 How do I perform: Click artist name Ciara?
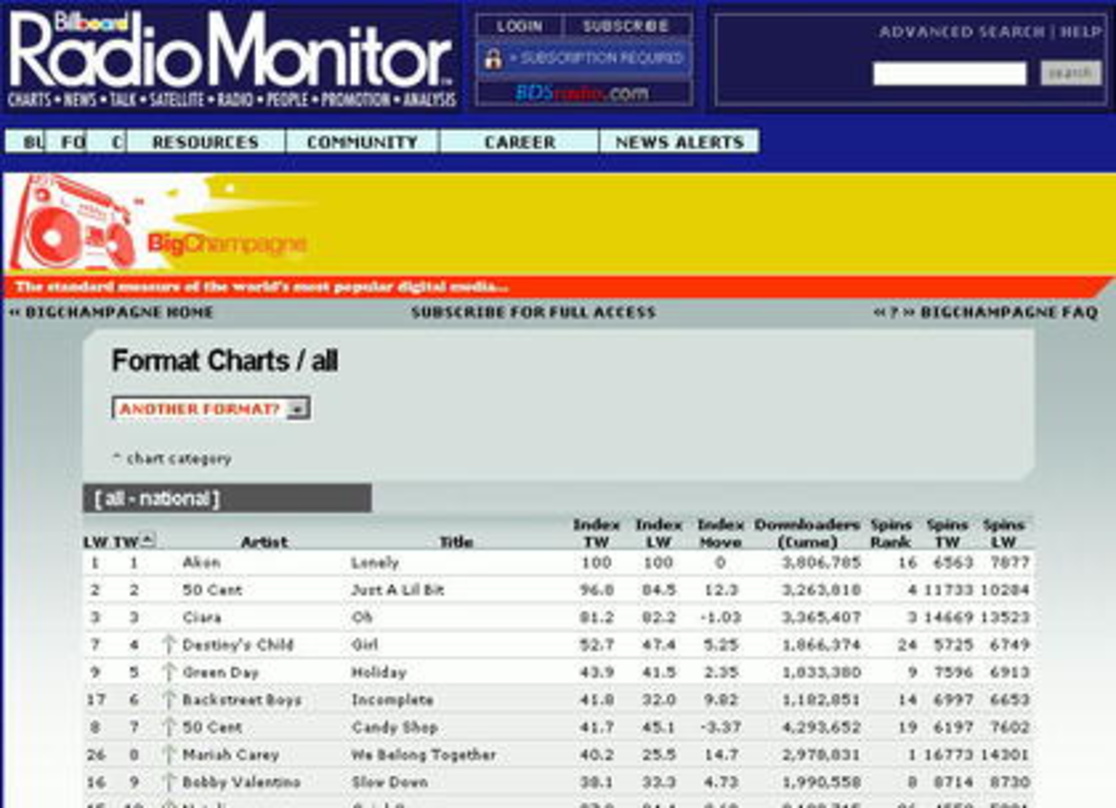[202, 617]
